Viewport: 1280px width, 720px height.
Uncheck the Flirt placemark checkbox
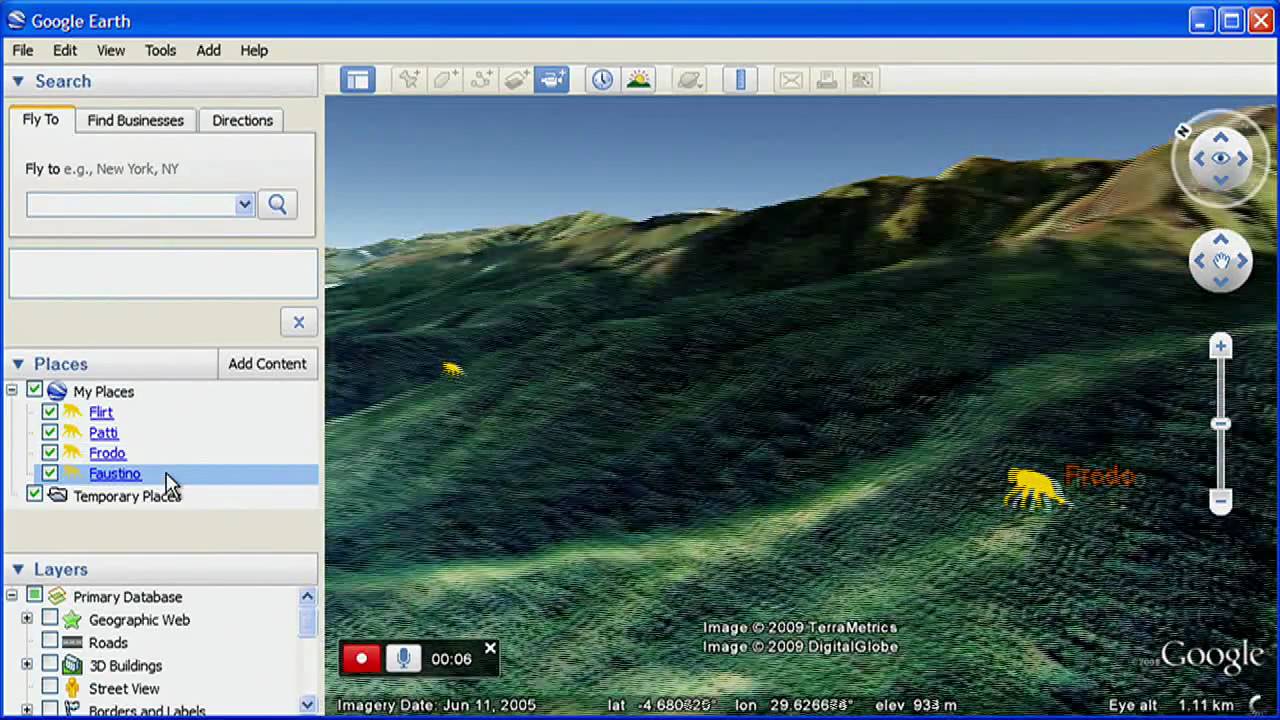49,411
